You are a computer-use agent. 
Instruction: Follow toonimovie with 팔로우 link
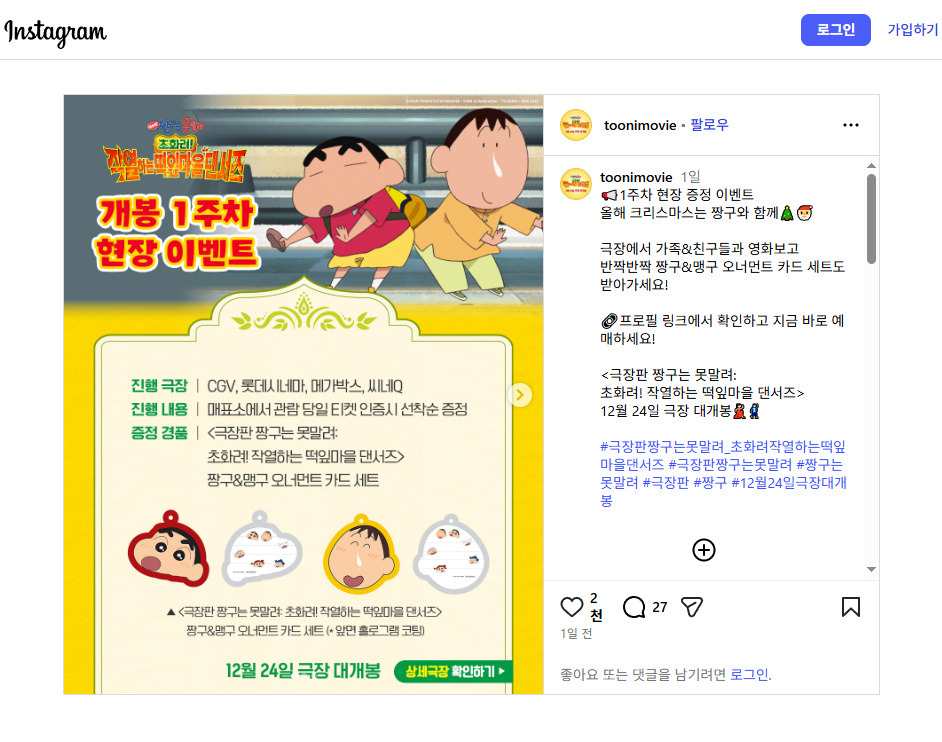(x=709, y=125)
